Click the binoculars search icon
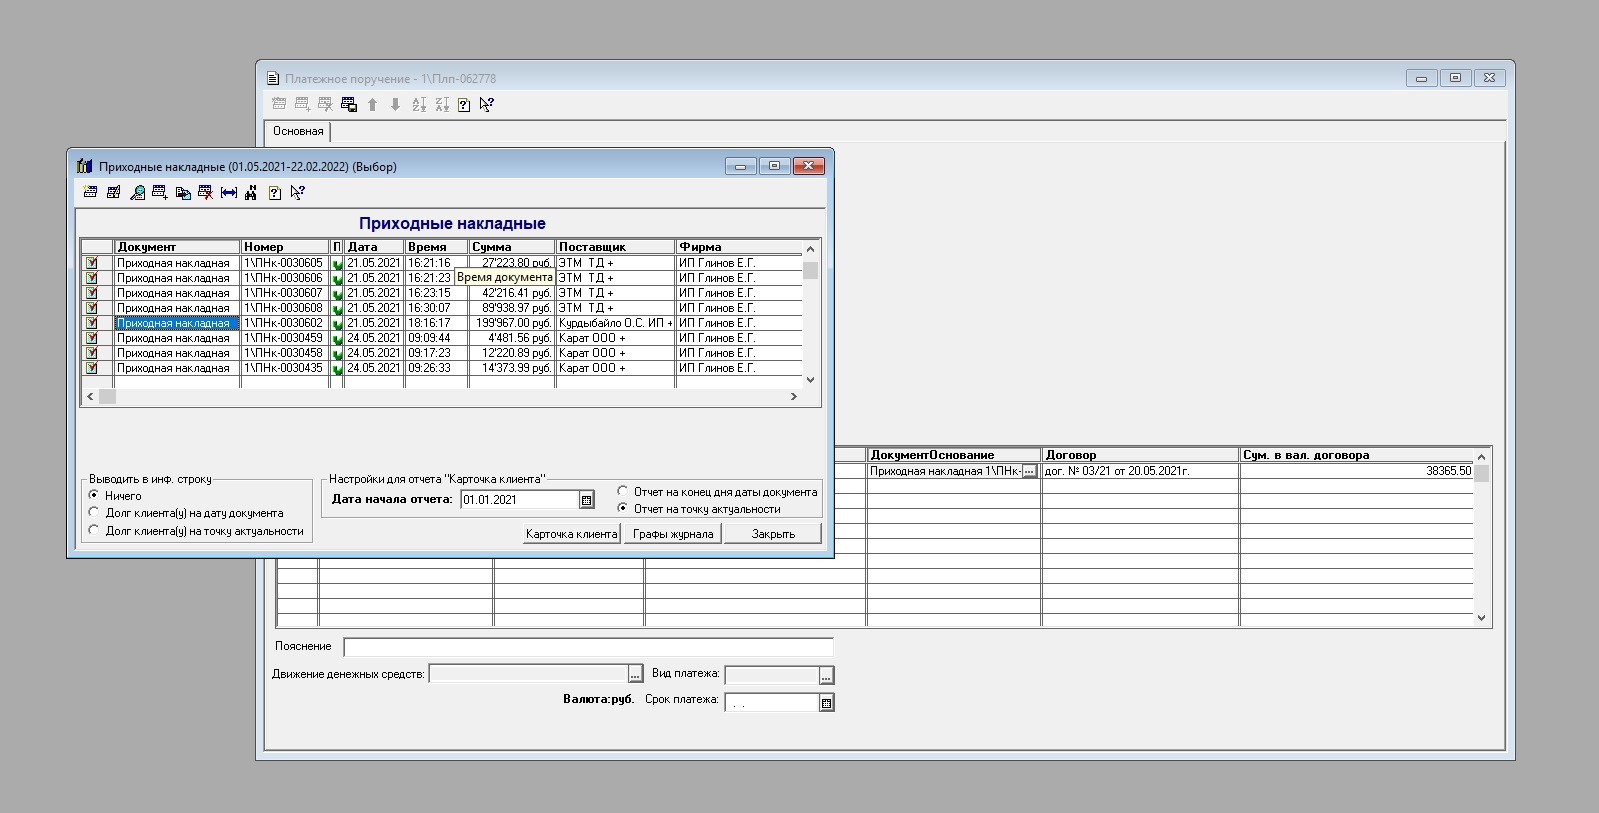Image resolution: width=1599 pixels, height=813 pixels. [x=251, y=193]
